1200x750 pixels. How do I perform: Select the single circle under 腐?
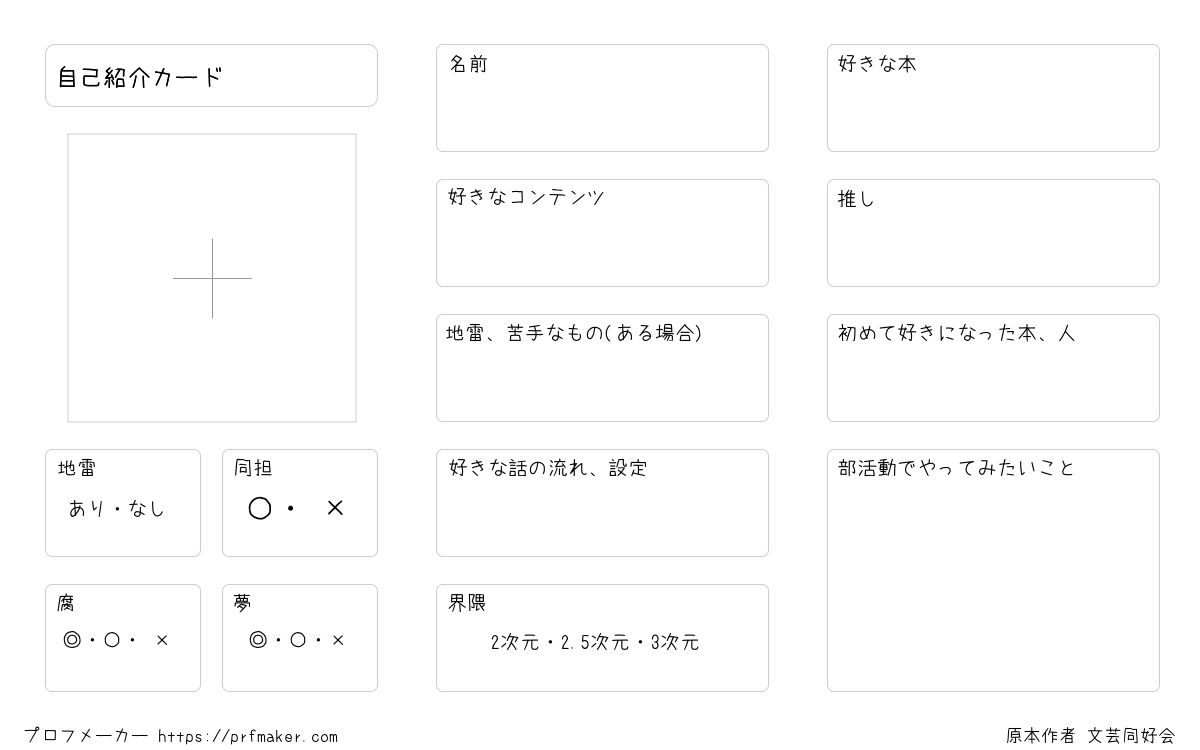(x=112, y=640)
